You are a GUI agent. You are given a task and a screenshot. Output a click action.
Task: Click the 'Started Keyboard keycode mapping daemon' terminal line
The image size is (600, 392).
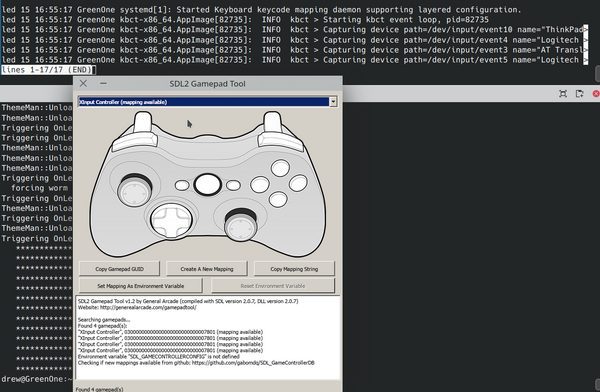261,10
